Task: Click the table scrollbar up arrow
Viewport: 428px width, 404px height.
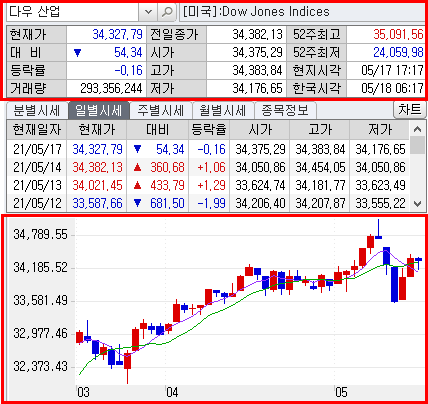Action: [417, 129]
